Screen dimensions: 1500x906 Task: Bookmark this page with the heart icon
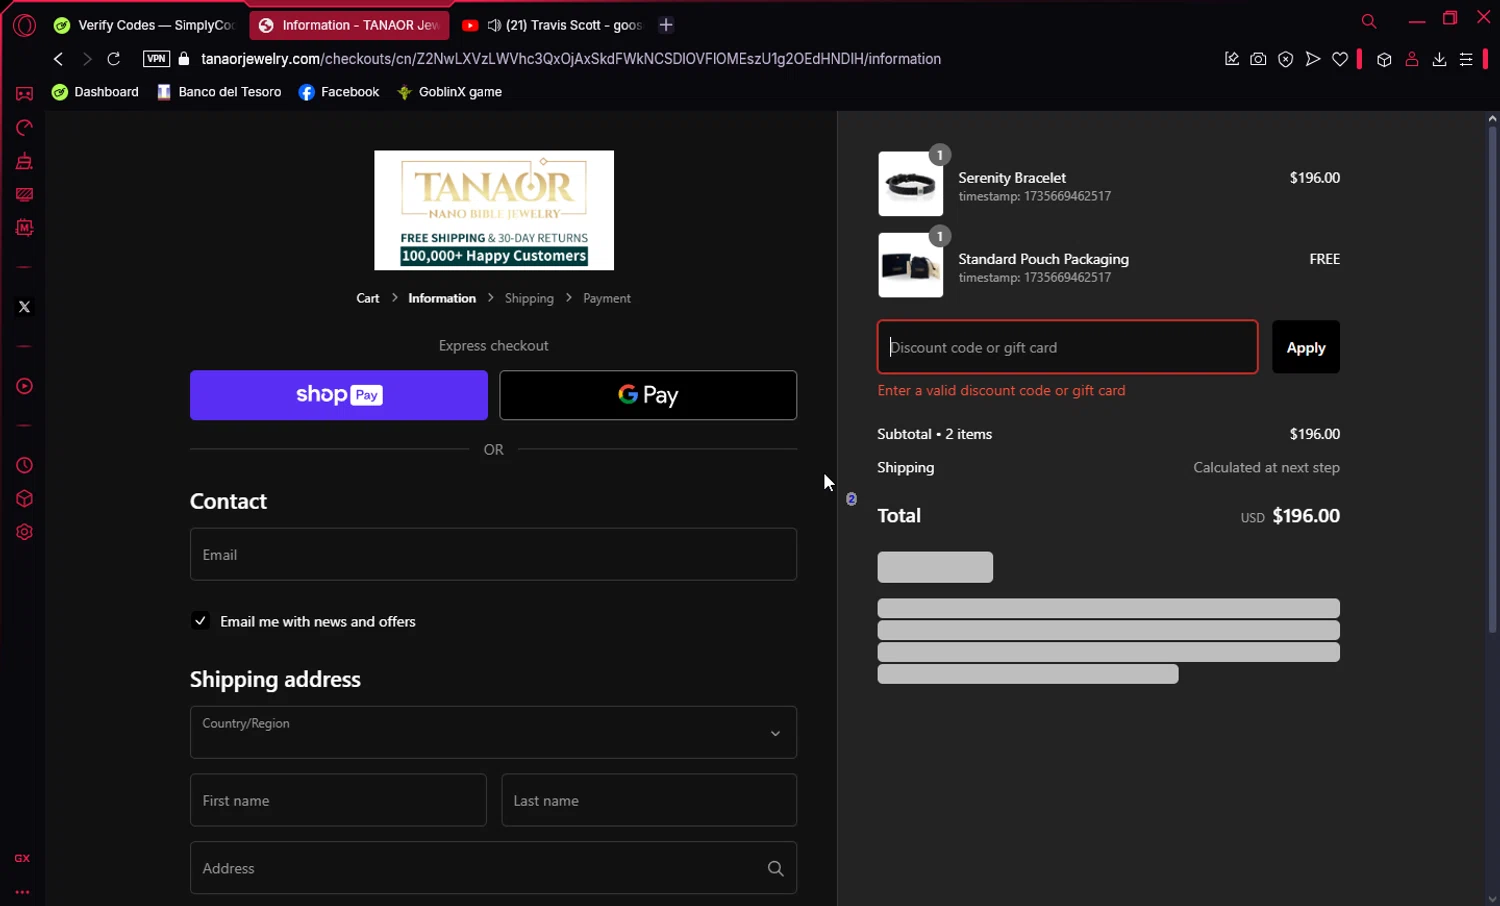click(1340, 59)
